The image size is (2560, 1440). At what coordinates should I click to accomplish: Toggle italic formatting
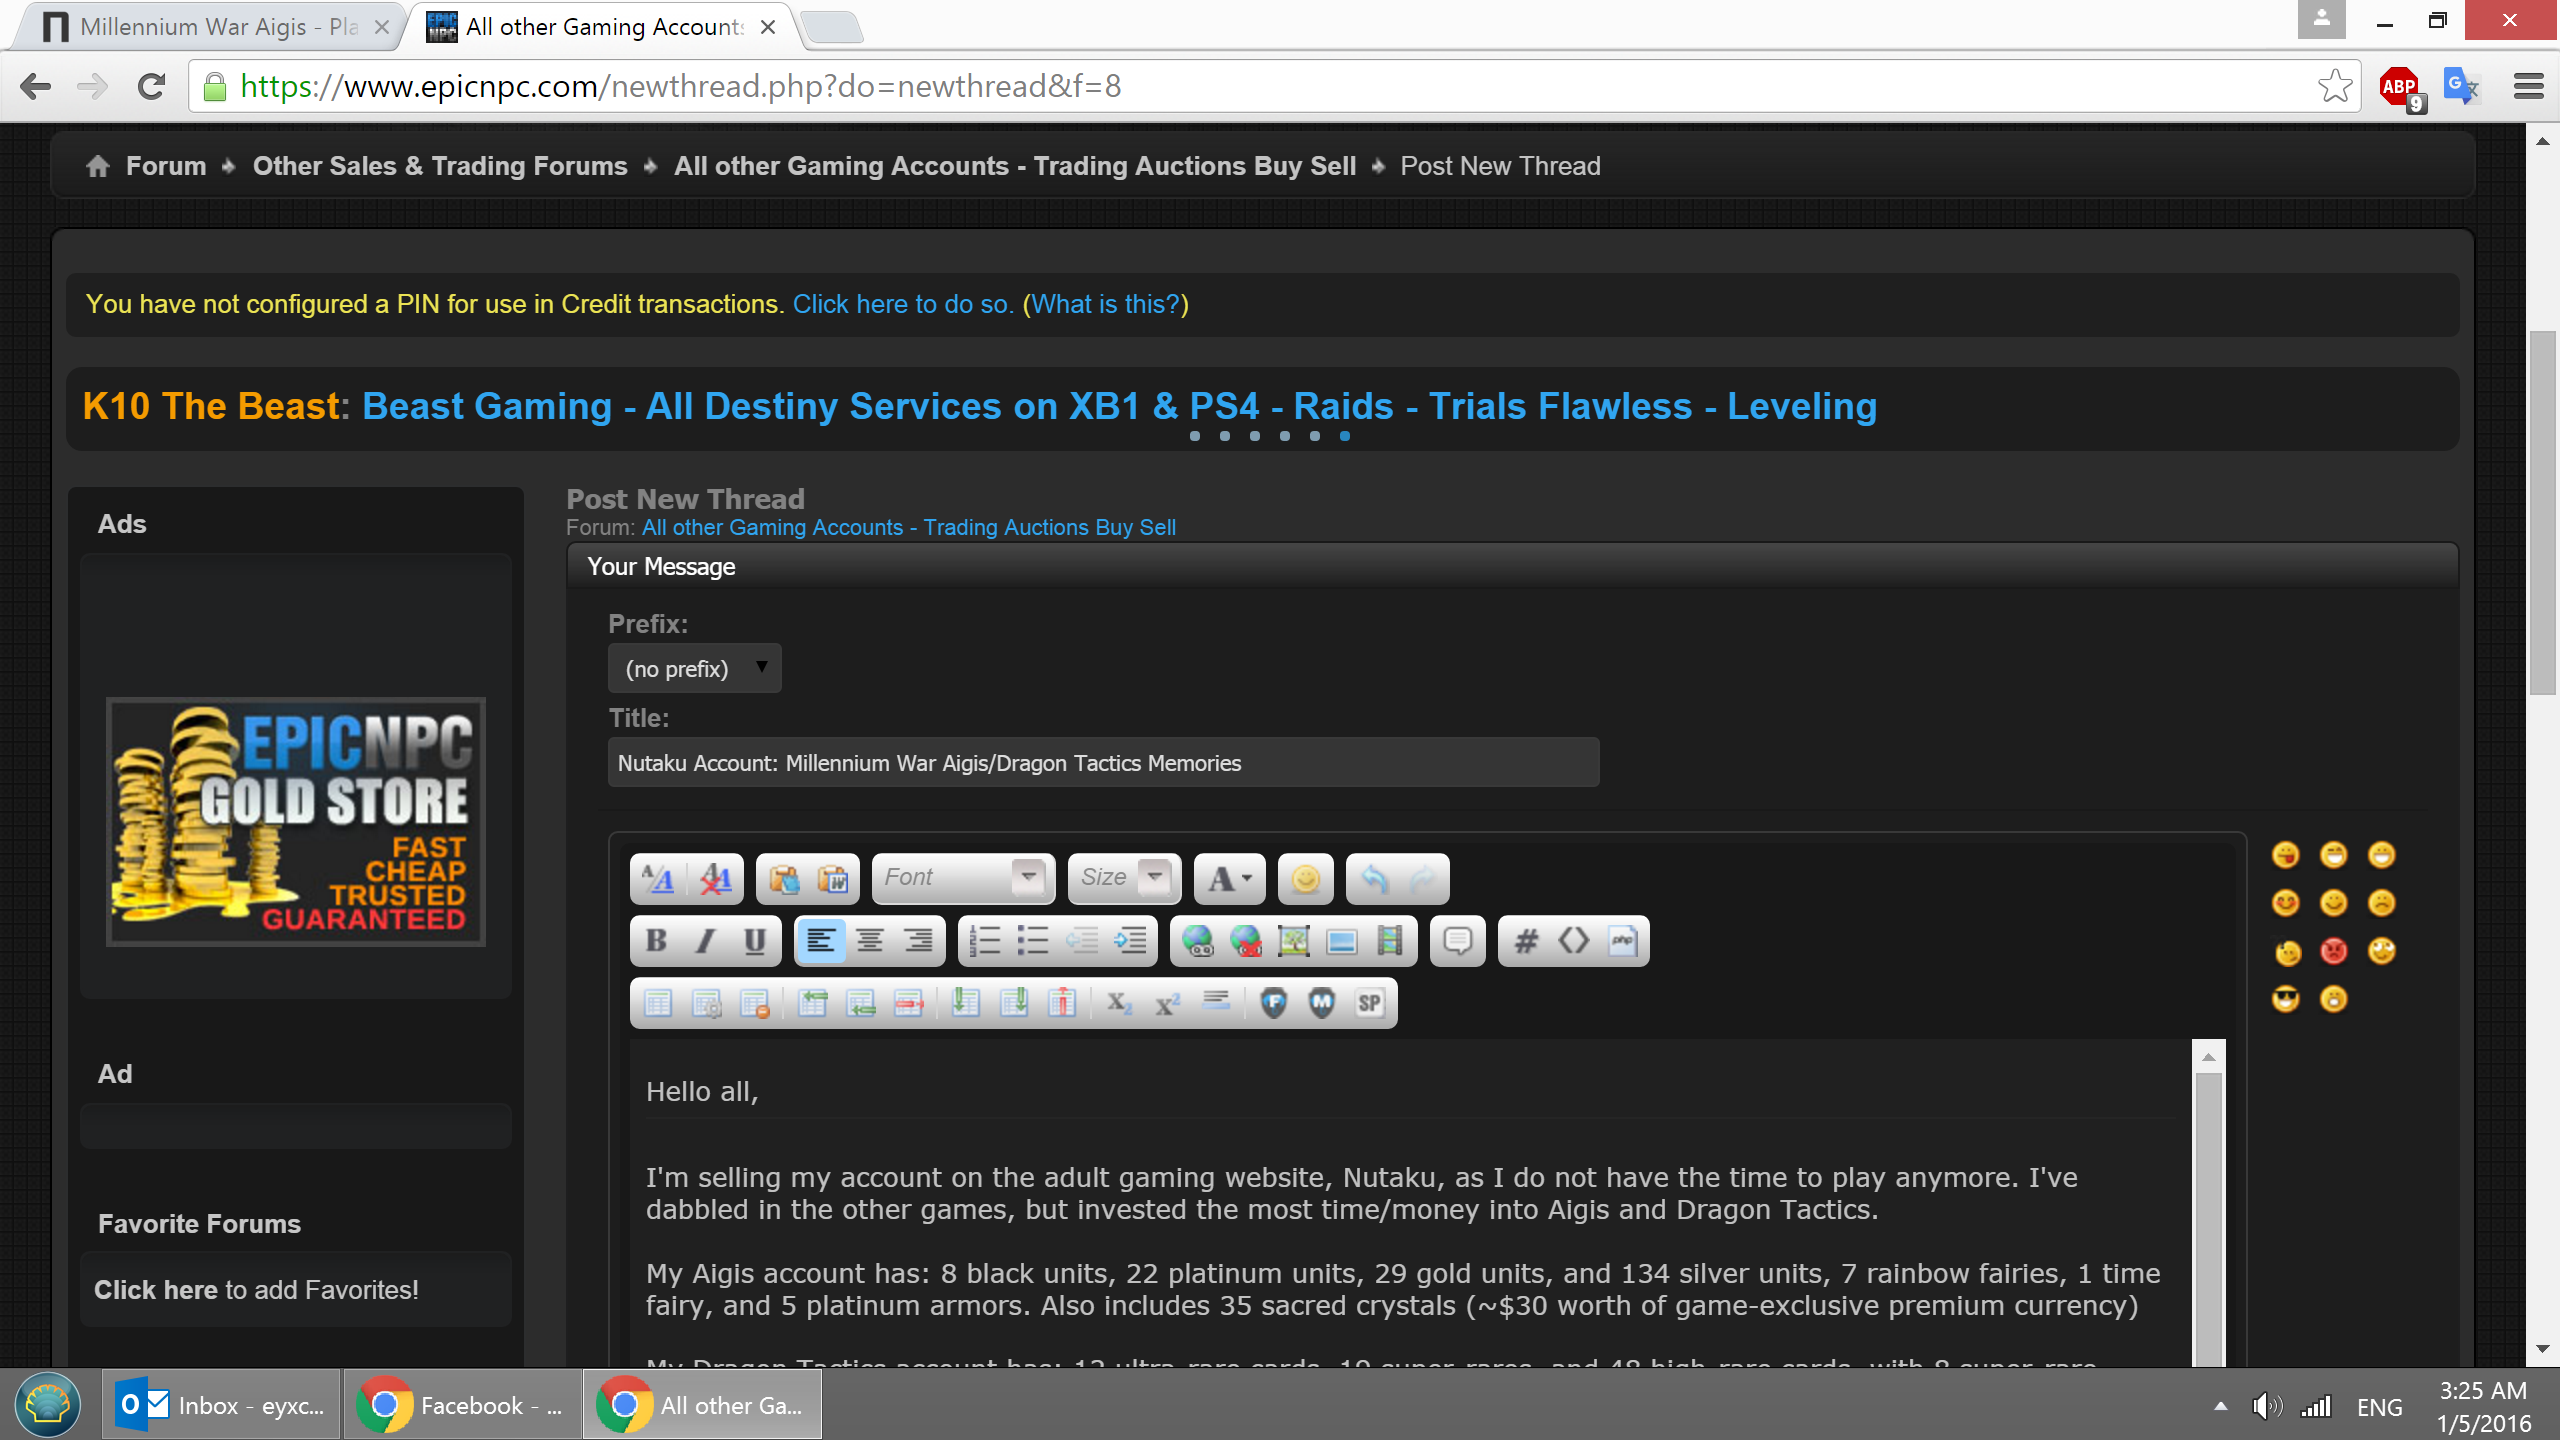pyautogui.click(x=706, y=941)
